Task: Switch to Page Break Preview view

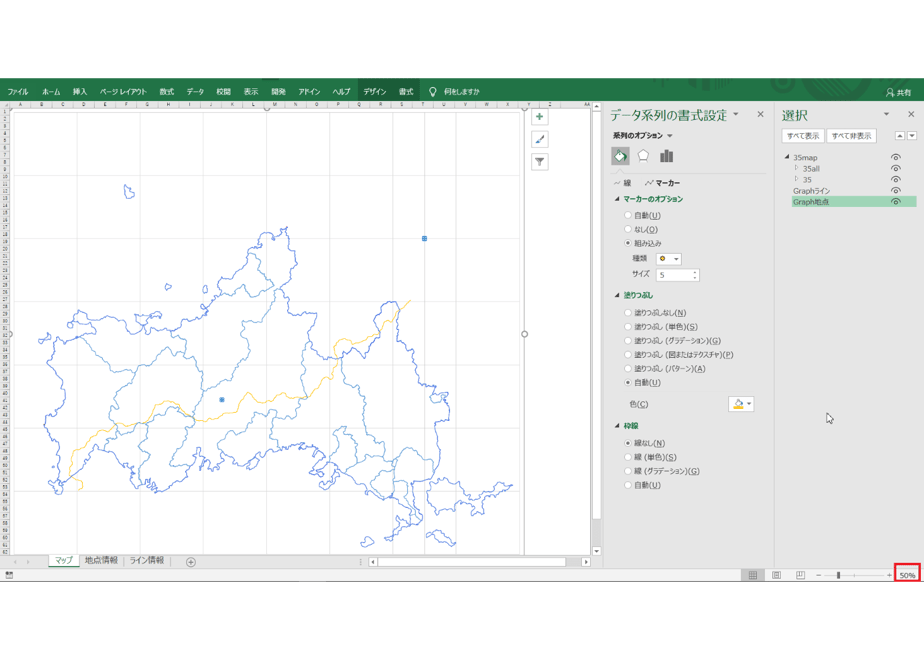Action: click(800, 575)
